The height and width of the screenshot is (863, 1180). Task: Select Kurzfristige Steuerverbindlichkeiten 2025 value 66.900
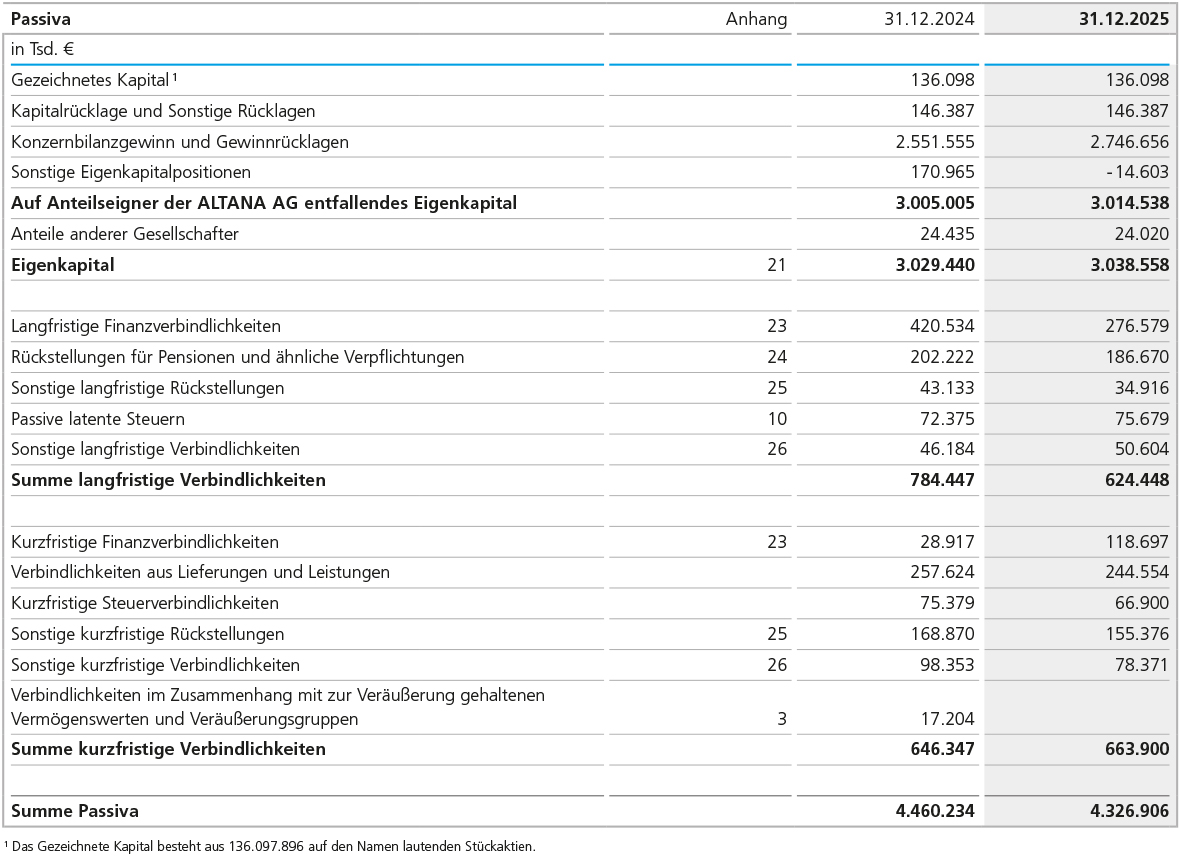pos(1140,603)
